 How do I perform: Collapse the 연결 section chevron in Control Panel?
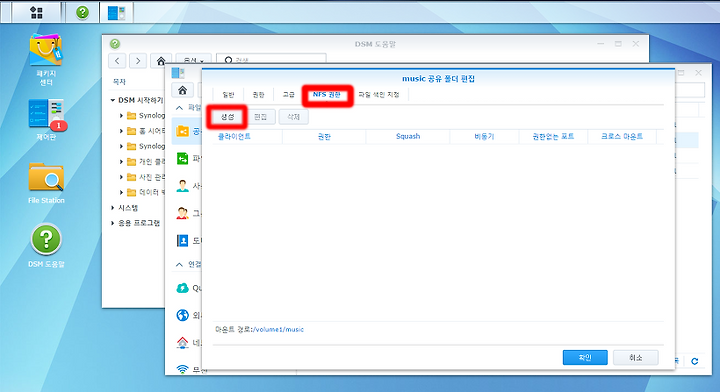click(180, 264)
